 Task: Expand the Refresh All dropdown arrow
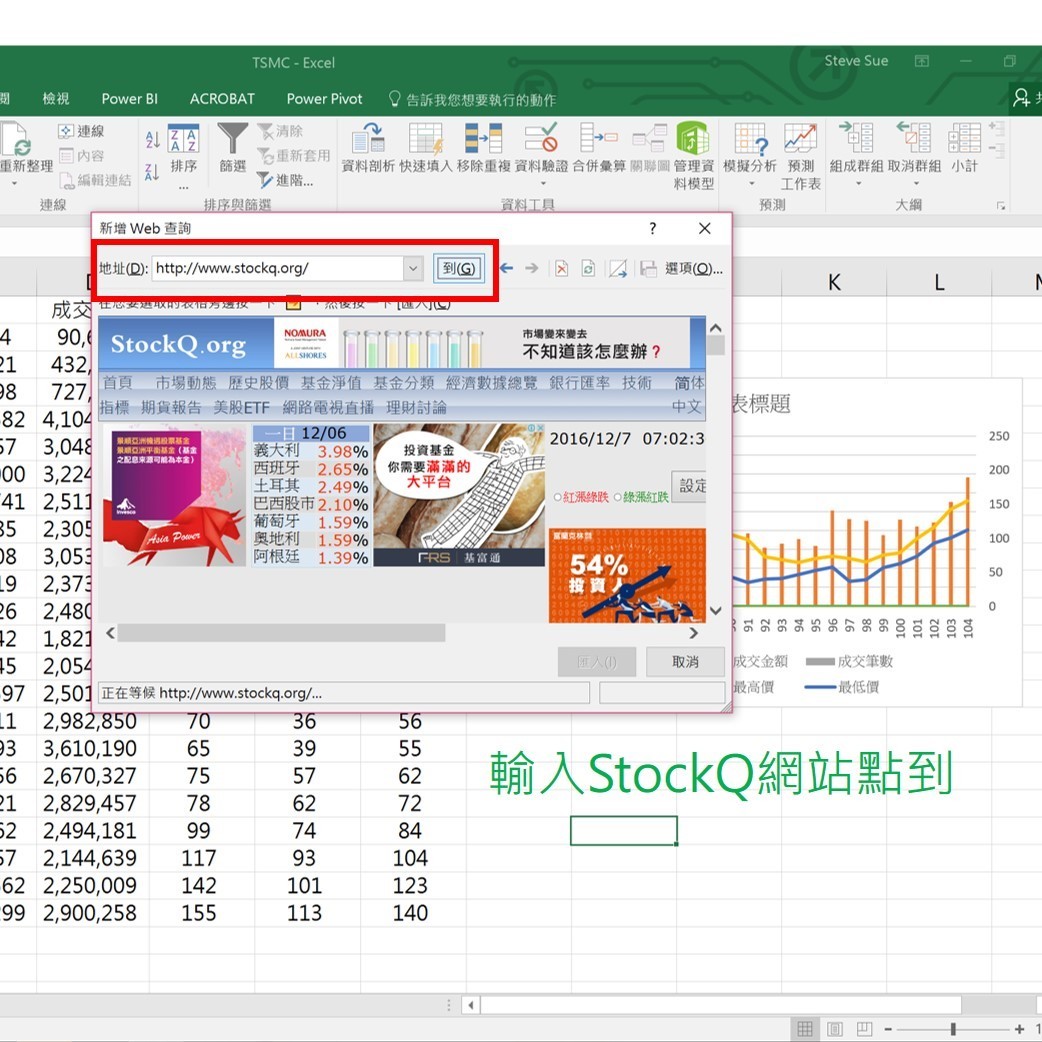click(x=15, y=183)
